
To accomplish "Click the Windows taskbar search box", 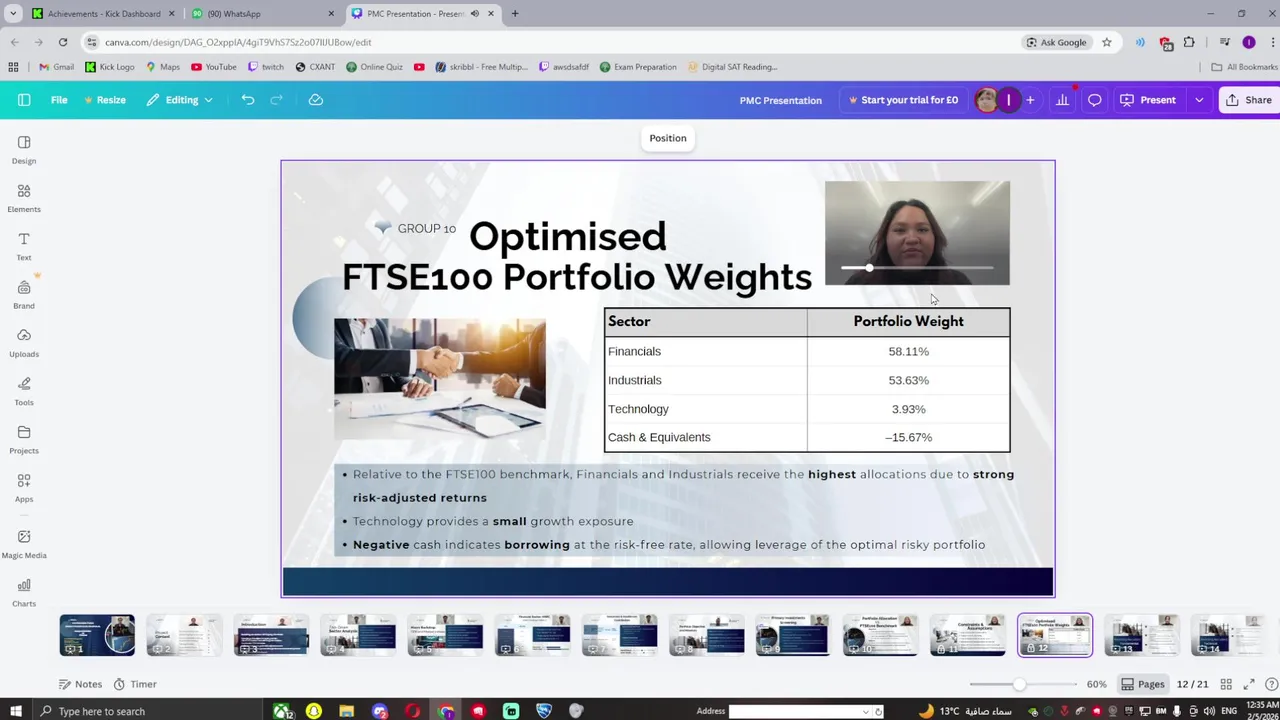I will click(150, 711).
